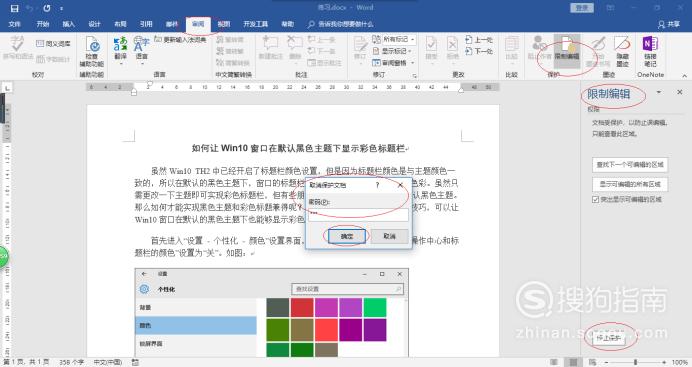Viewport: 692px width, 367px height.
Task: Redo the last action
Action: (47, 8)
